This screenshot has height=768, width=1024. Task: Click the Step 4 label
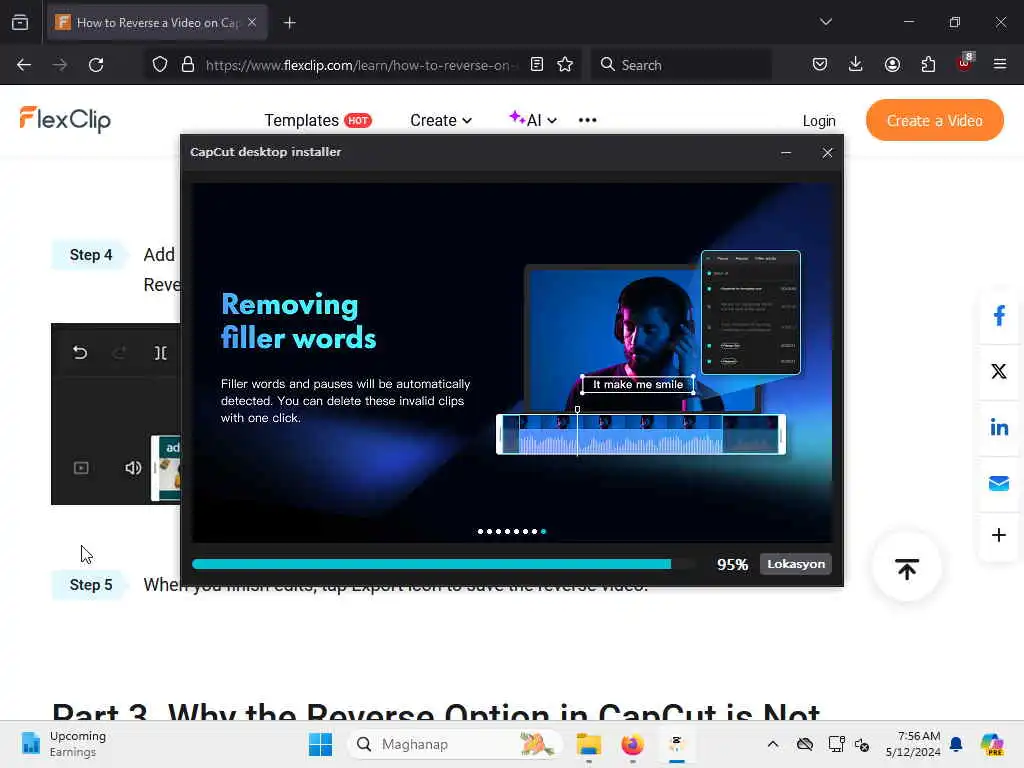pyautogui.click(x=91, y=255)
